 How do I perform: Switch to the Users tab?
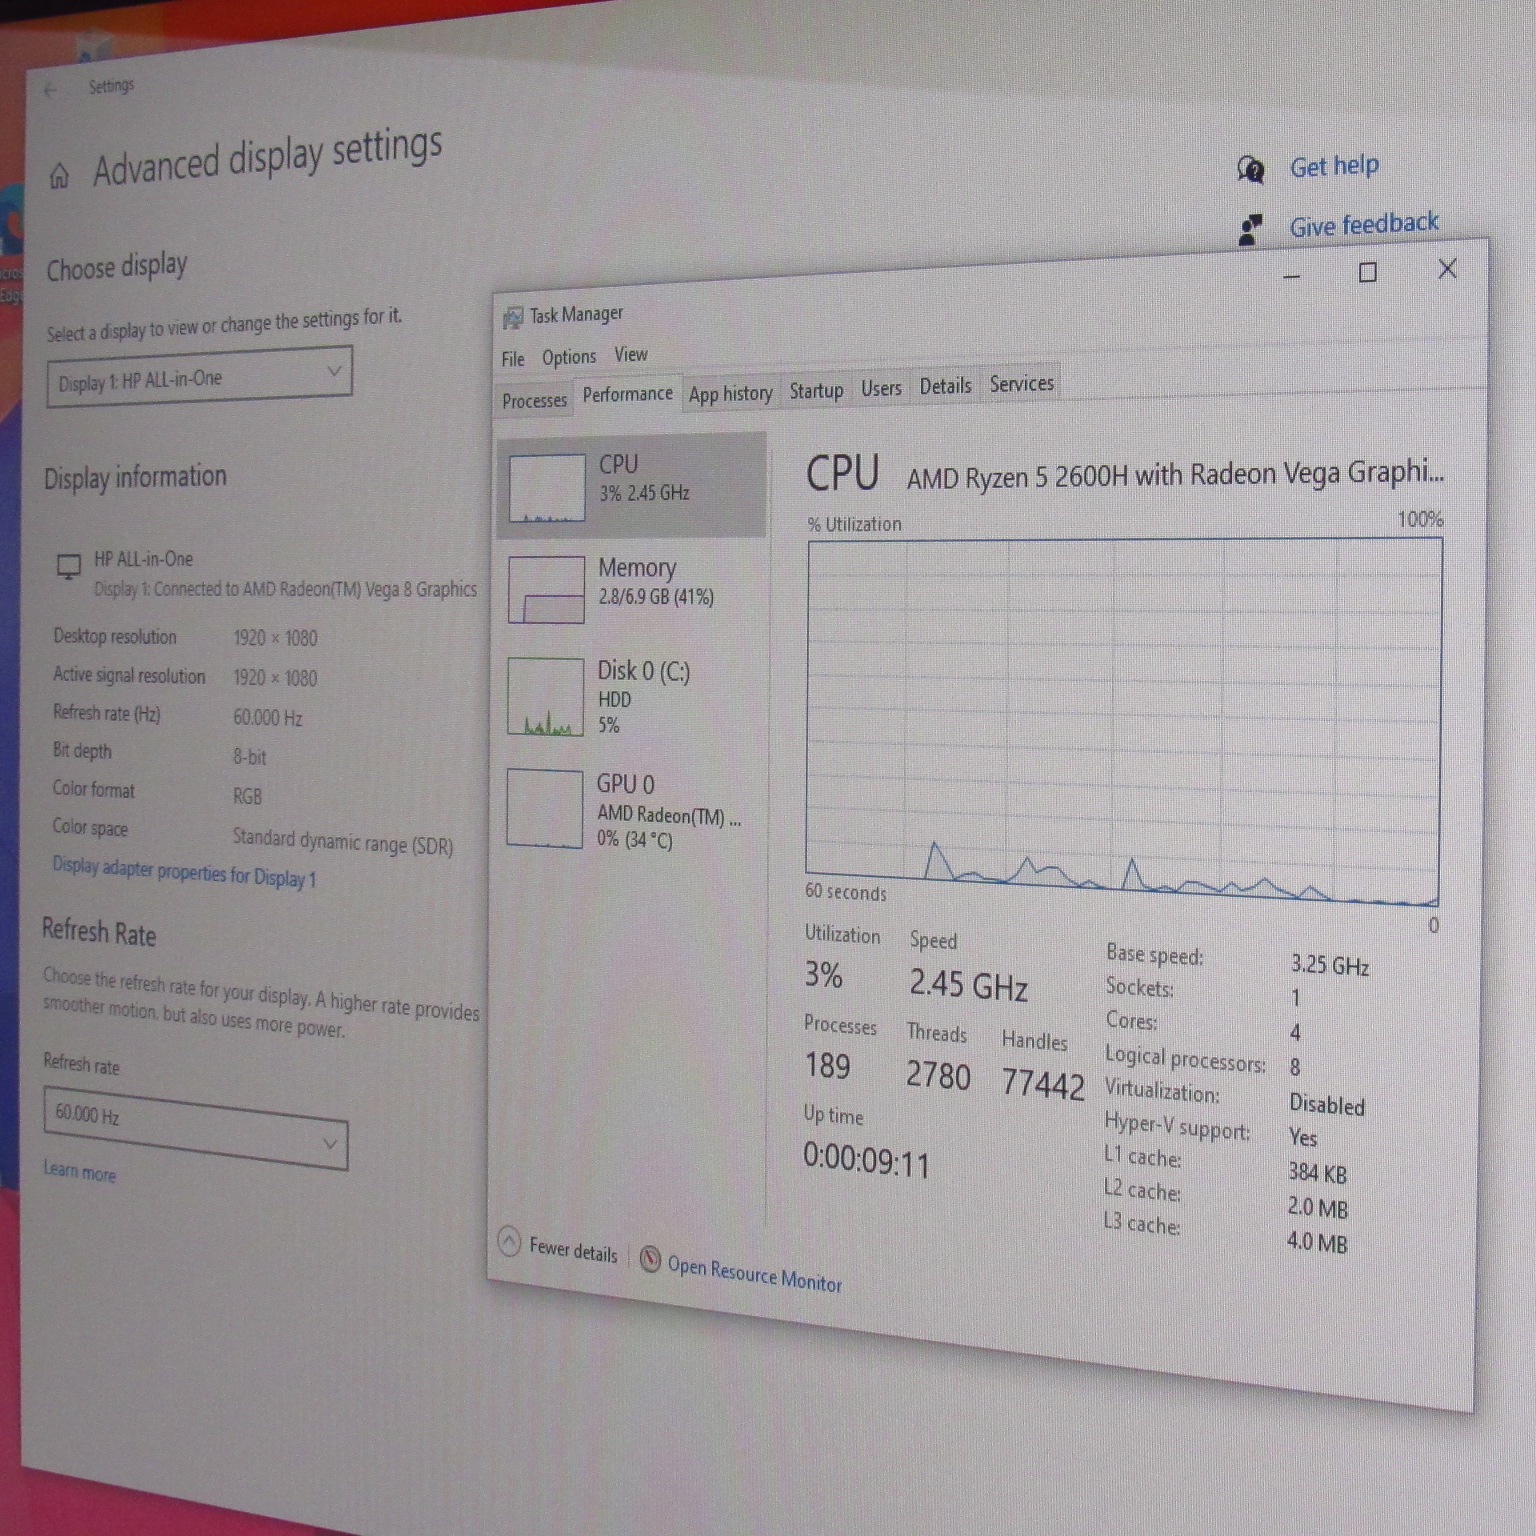point(881,388)
